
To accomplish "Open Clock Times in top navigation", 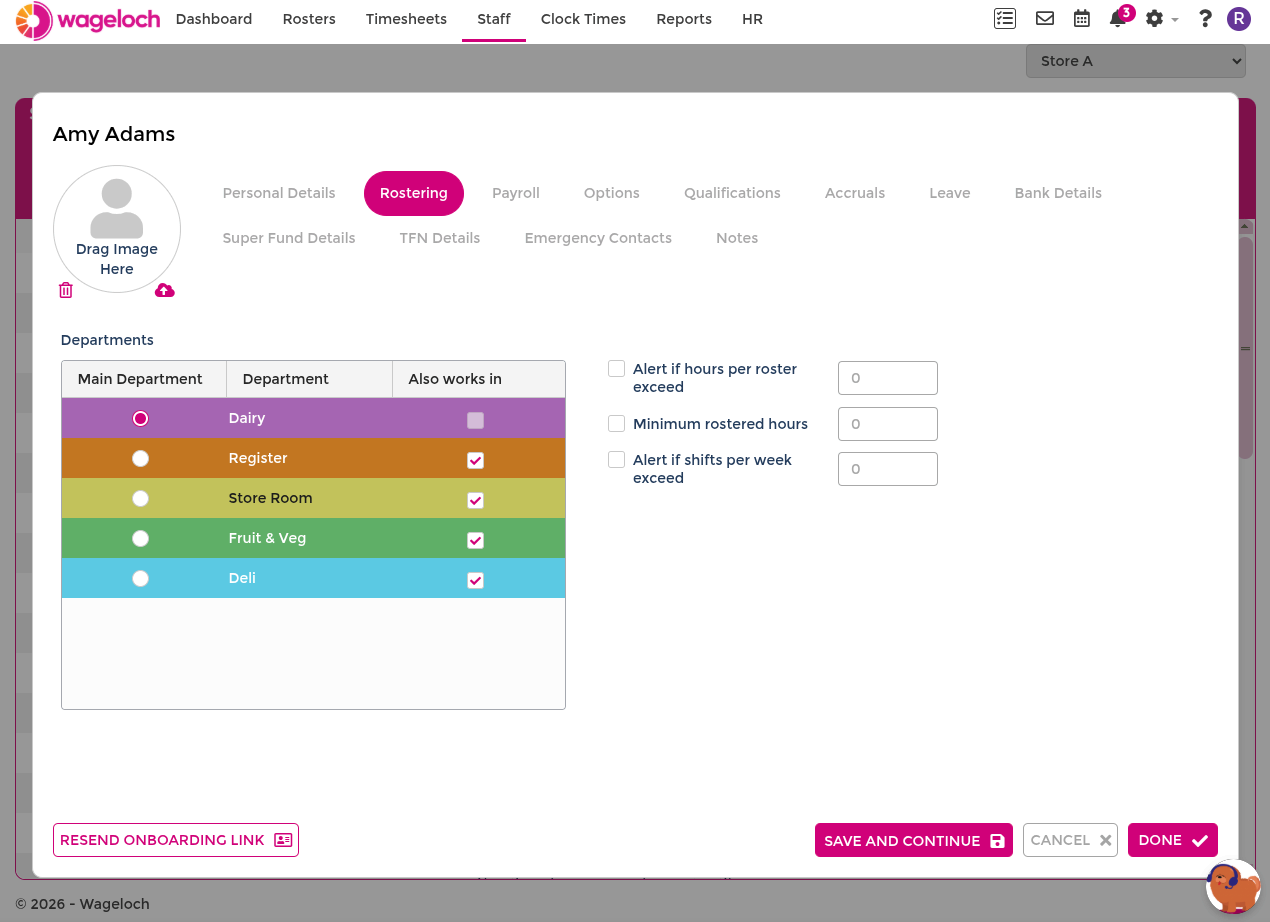I will click(x=583, y=19).
